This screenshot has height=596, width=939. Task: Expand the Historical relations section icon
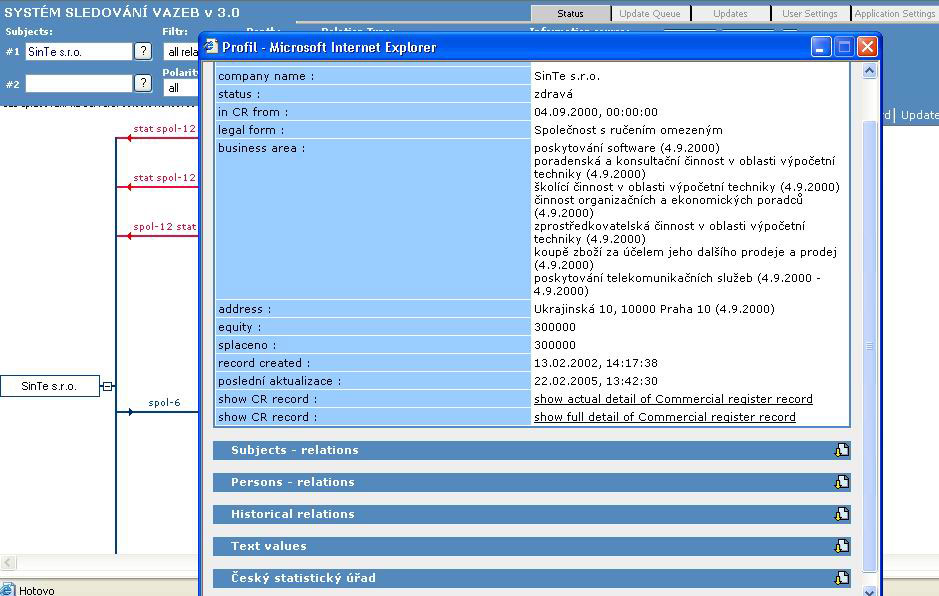click(x=842, y=514)
